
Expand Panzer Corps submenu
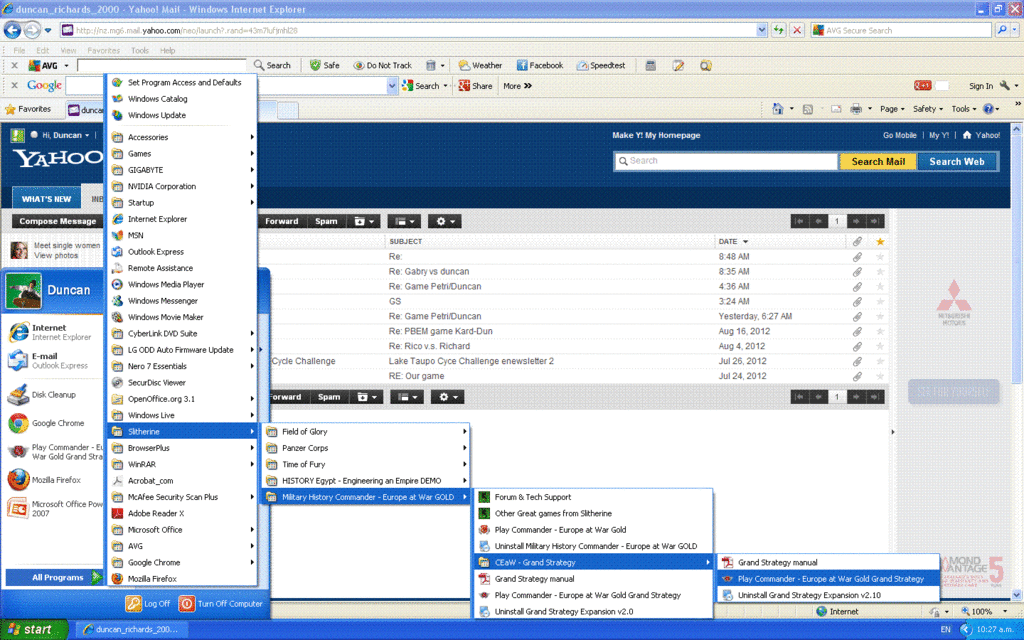pos(366,448)
